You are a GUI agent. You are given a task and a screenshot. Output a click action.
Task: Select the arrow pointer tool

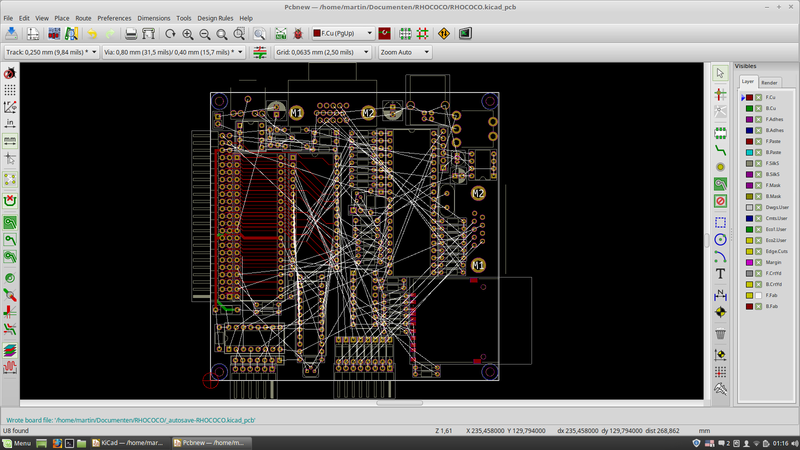720,73
